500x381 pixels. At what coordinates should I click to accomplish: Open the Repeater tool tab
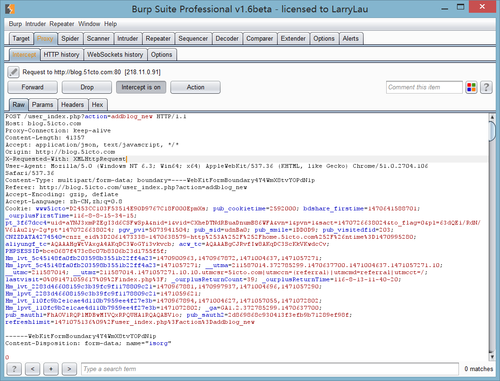click(x=158, y=39)
